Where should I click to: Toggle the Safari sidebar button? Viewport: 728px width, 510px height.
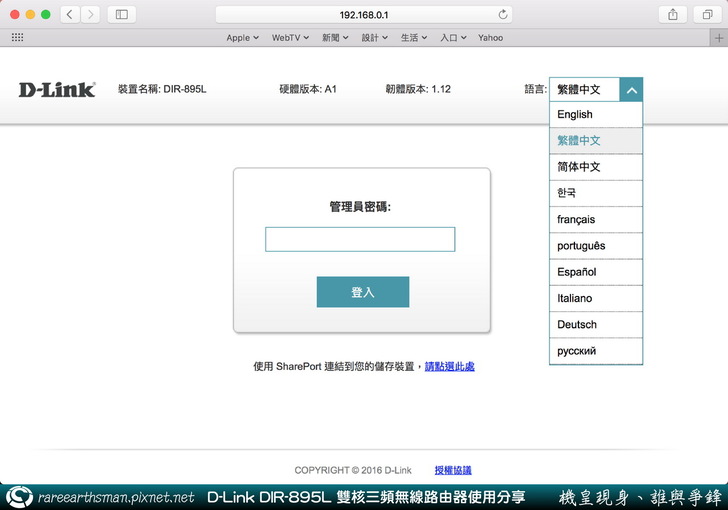click(x=122, y=14)
